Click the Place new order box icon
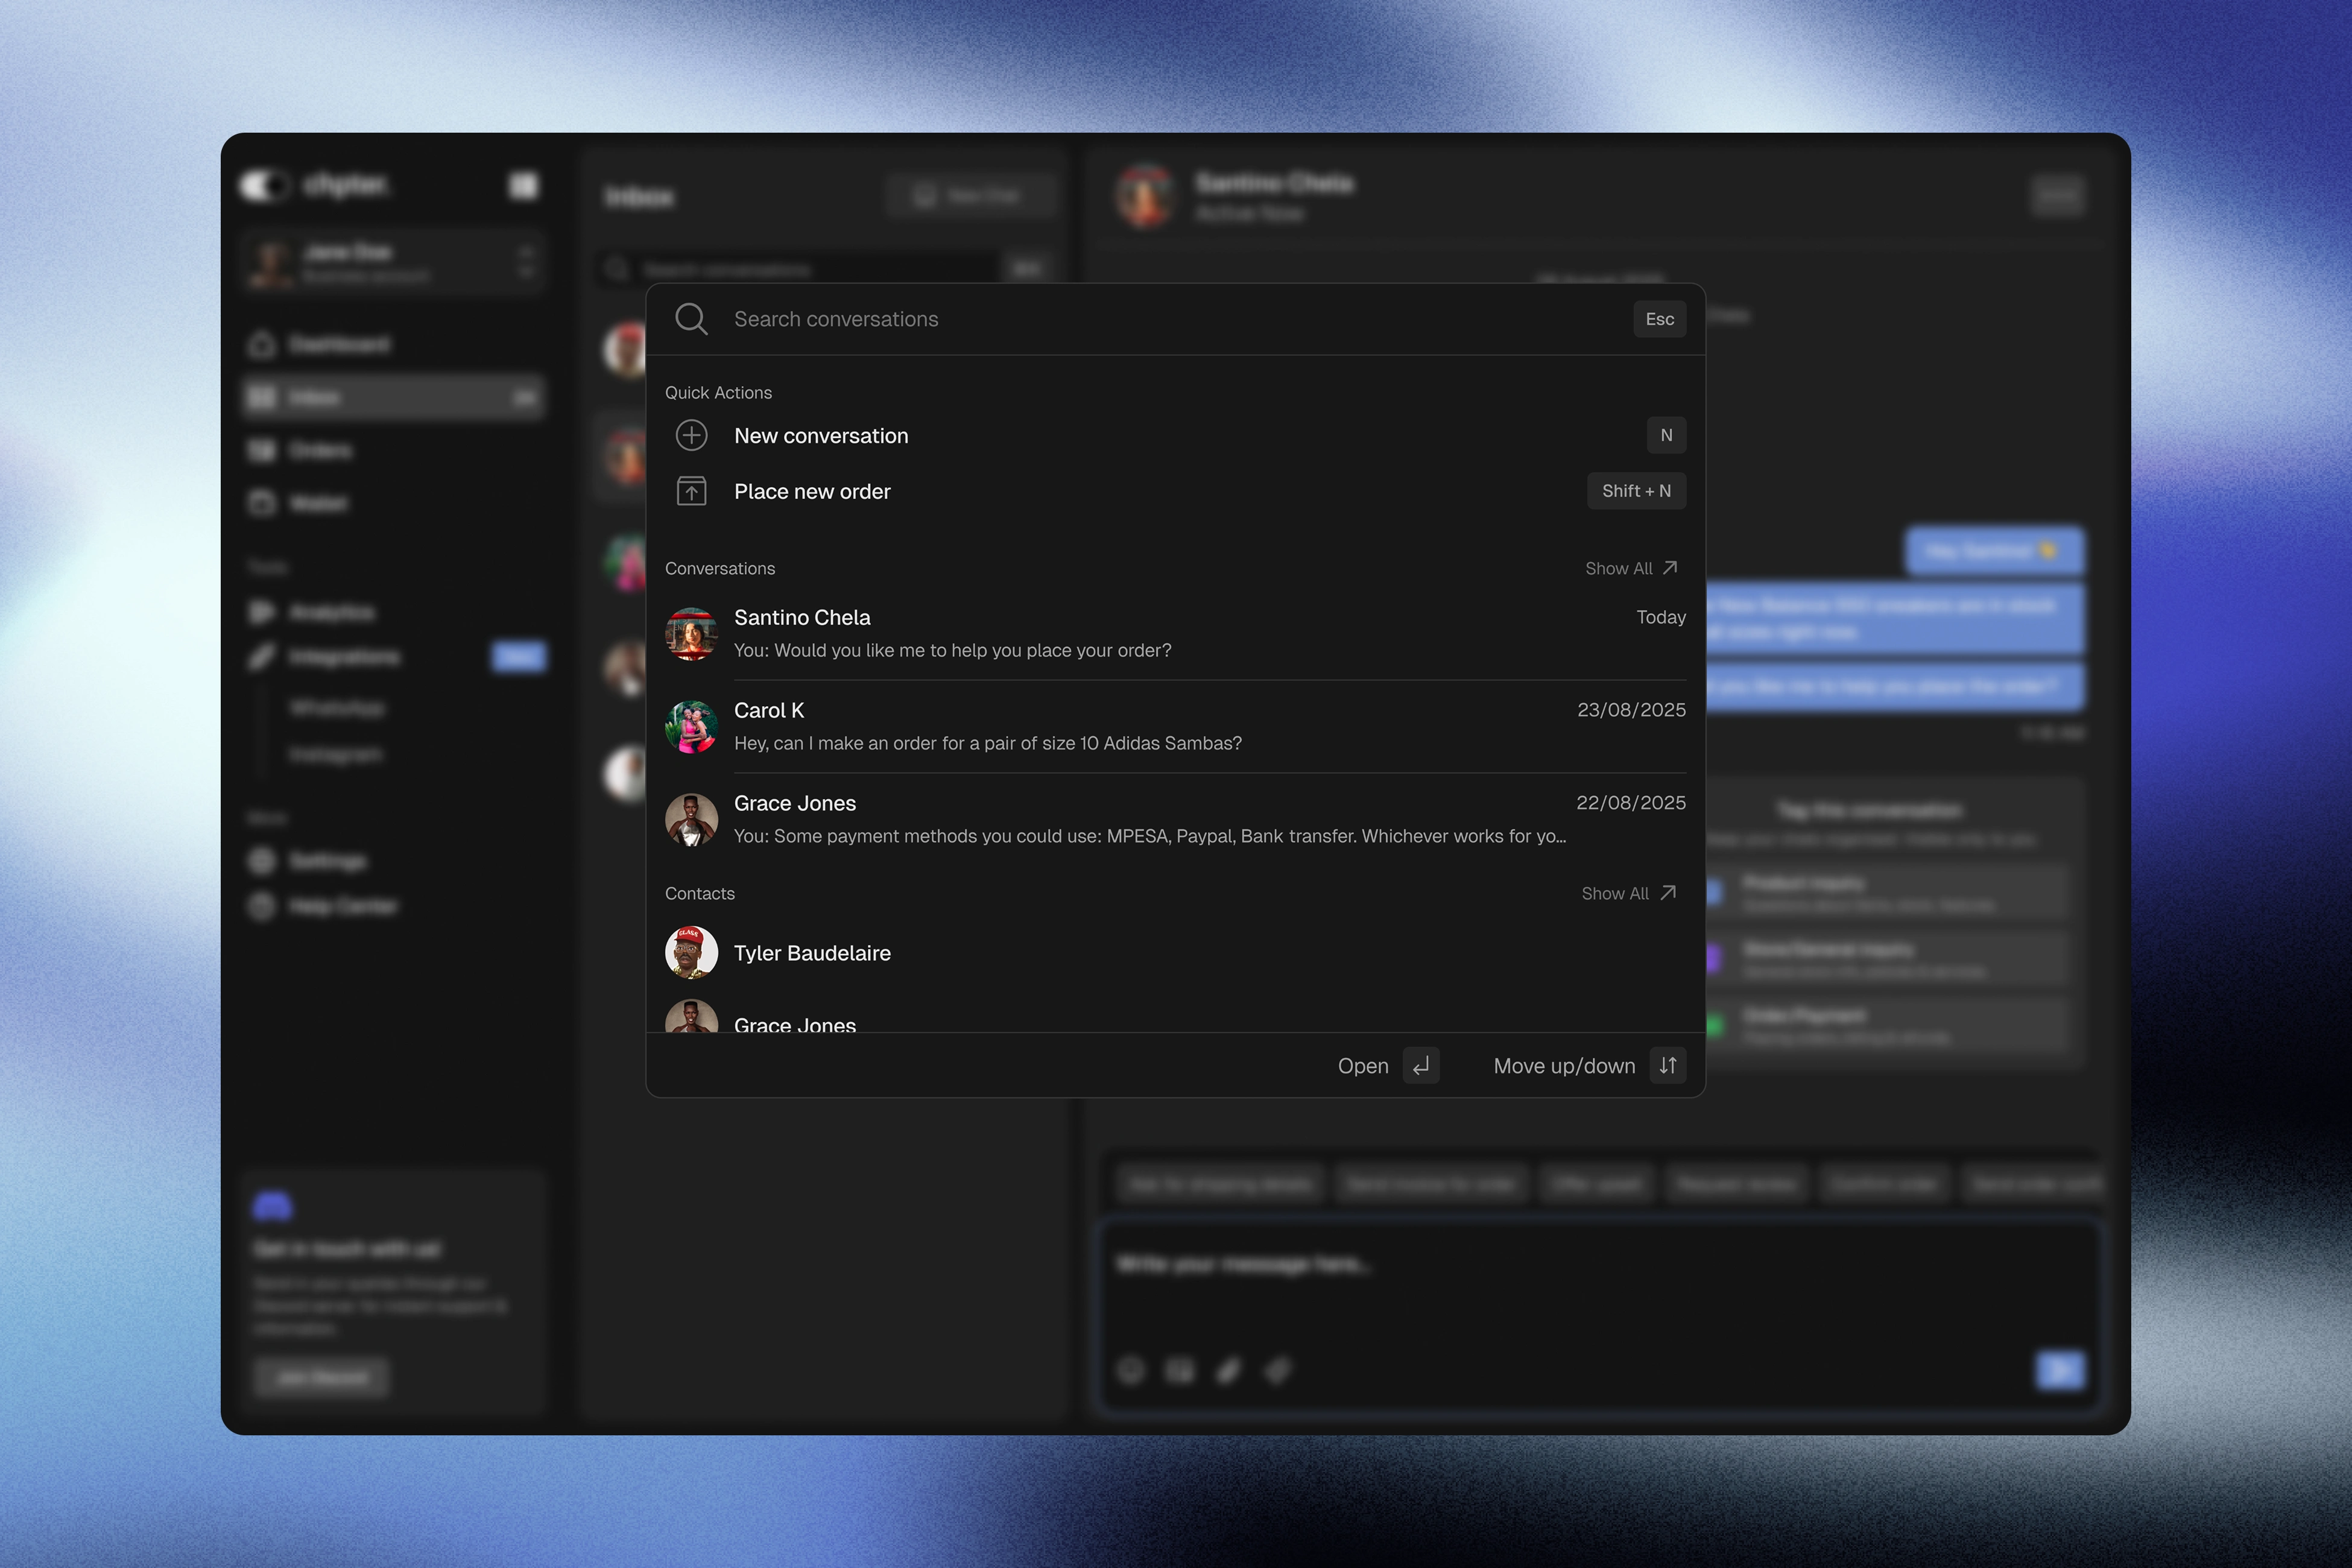The image size is (2352, 1568). click(x=691, y=491)
